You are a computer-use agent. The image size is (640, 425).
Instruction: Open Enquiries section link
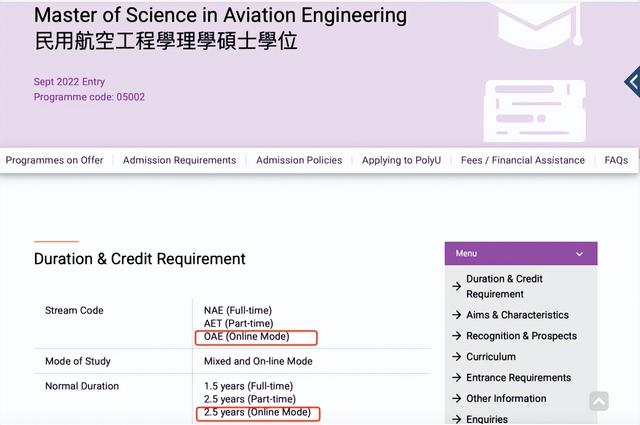pyautogui.click(x=487, y=419)
